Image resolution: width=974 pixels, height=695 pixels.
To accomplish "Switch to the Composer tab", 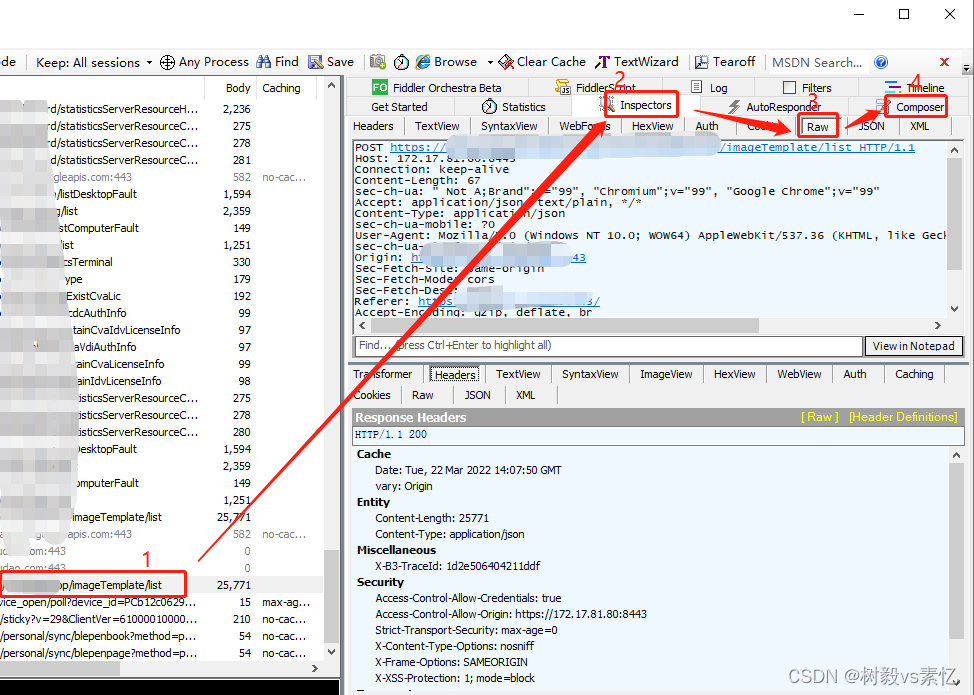I will tap(915, 107).
